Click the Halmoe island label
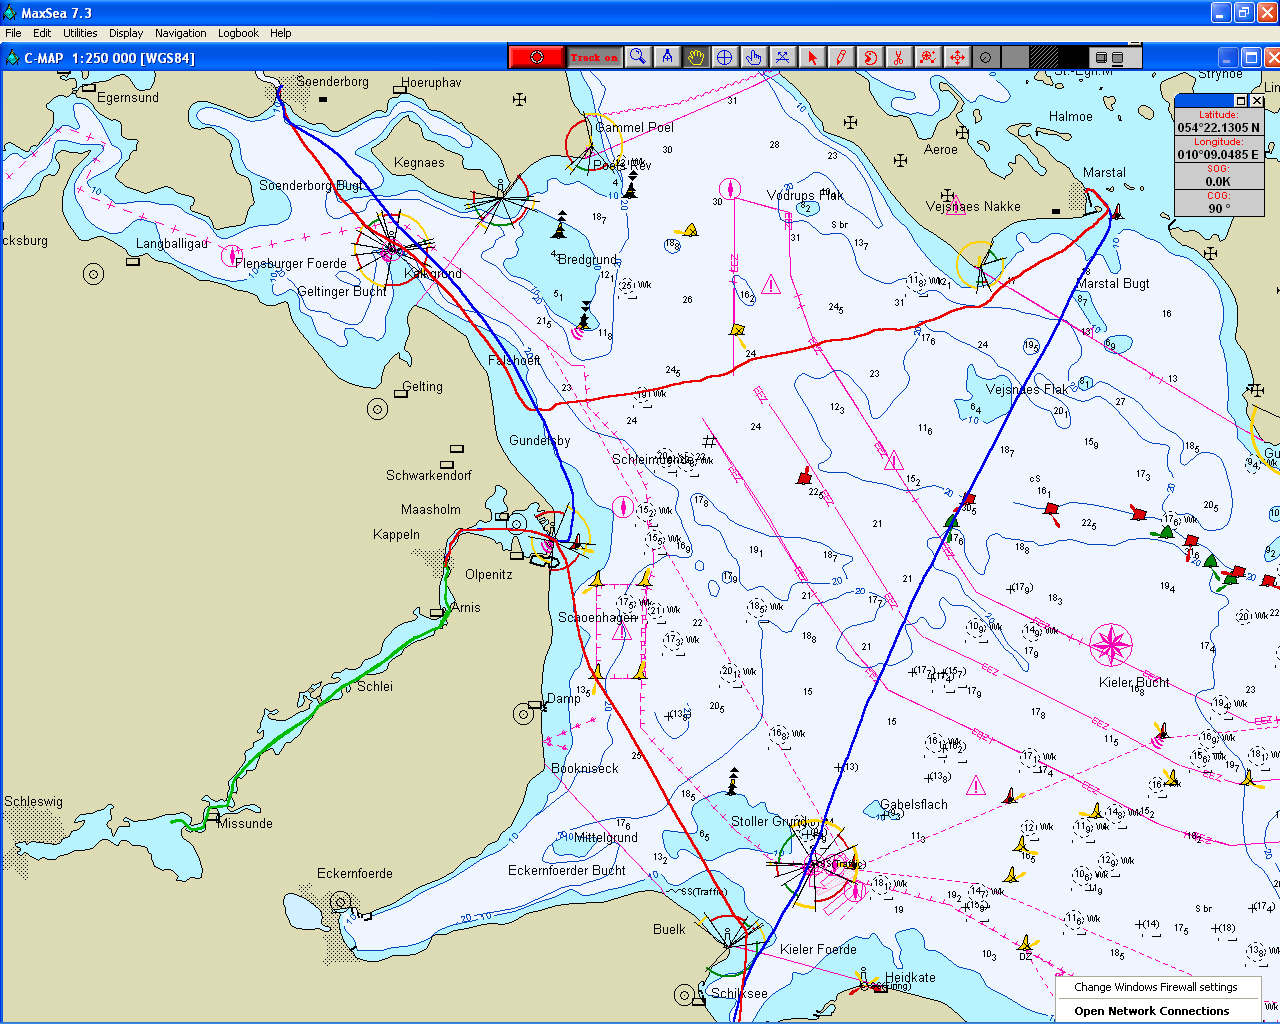The height and width of the screenshot is (1024, 1280). pyautogui.click(x=1071, y=116)
